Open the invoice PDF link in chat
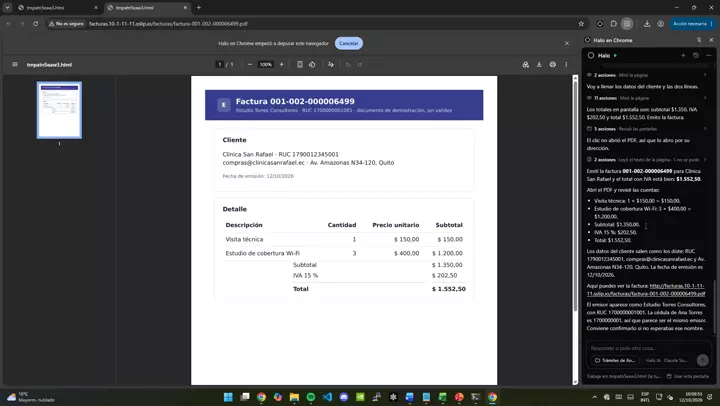Viewport: 720px width, 406px height. pyautogui.click(x=646, y=289)
